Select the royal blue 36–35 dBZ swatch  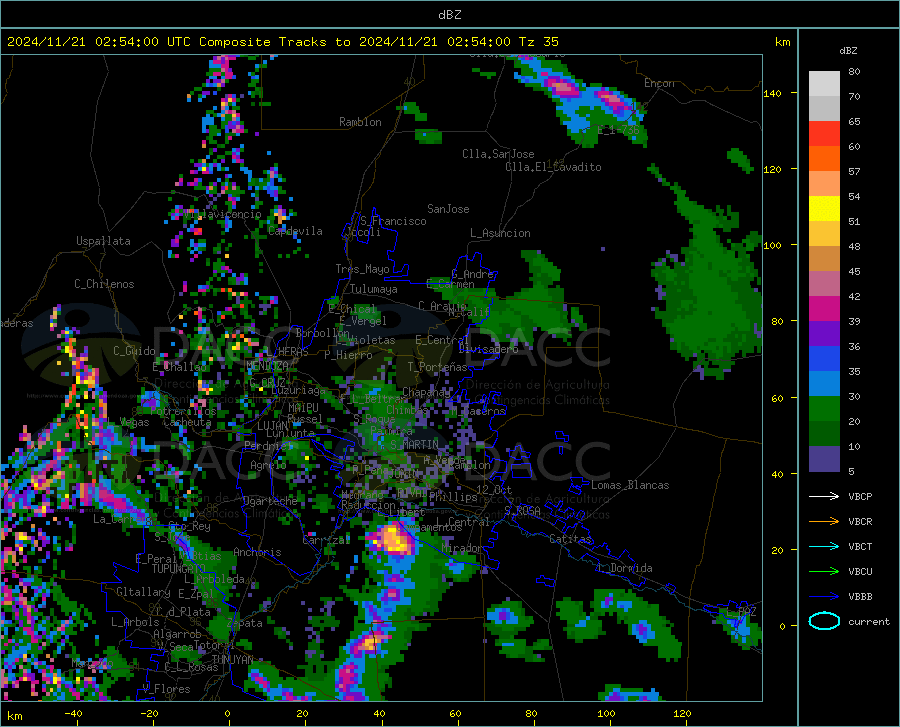(824, 359)
